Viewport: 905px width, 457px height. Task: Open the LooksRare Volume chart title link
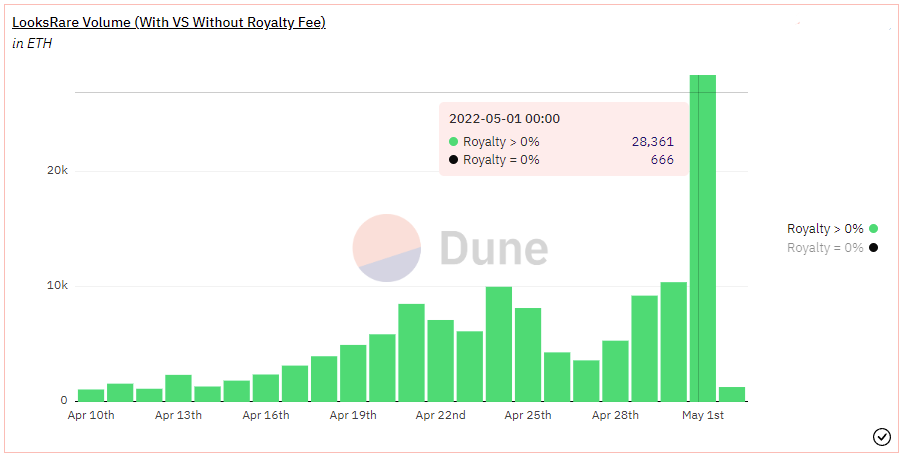[x=169, y=23]
